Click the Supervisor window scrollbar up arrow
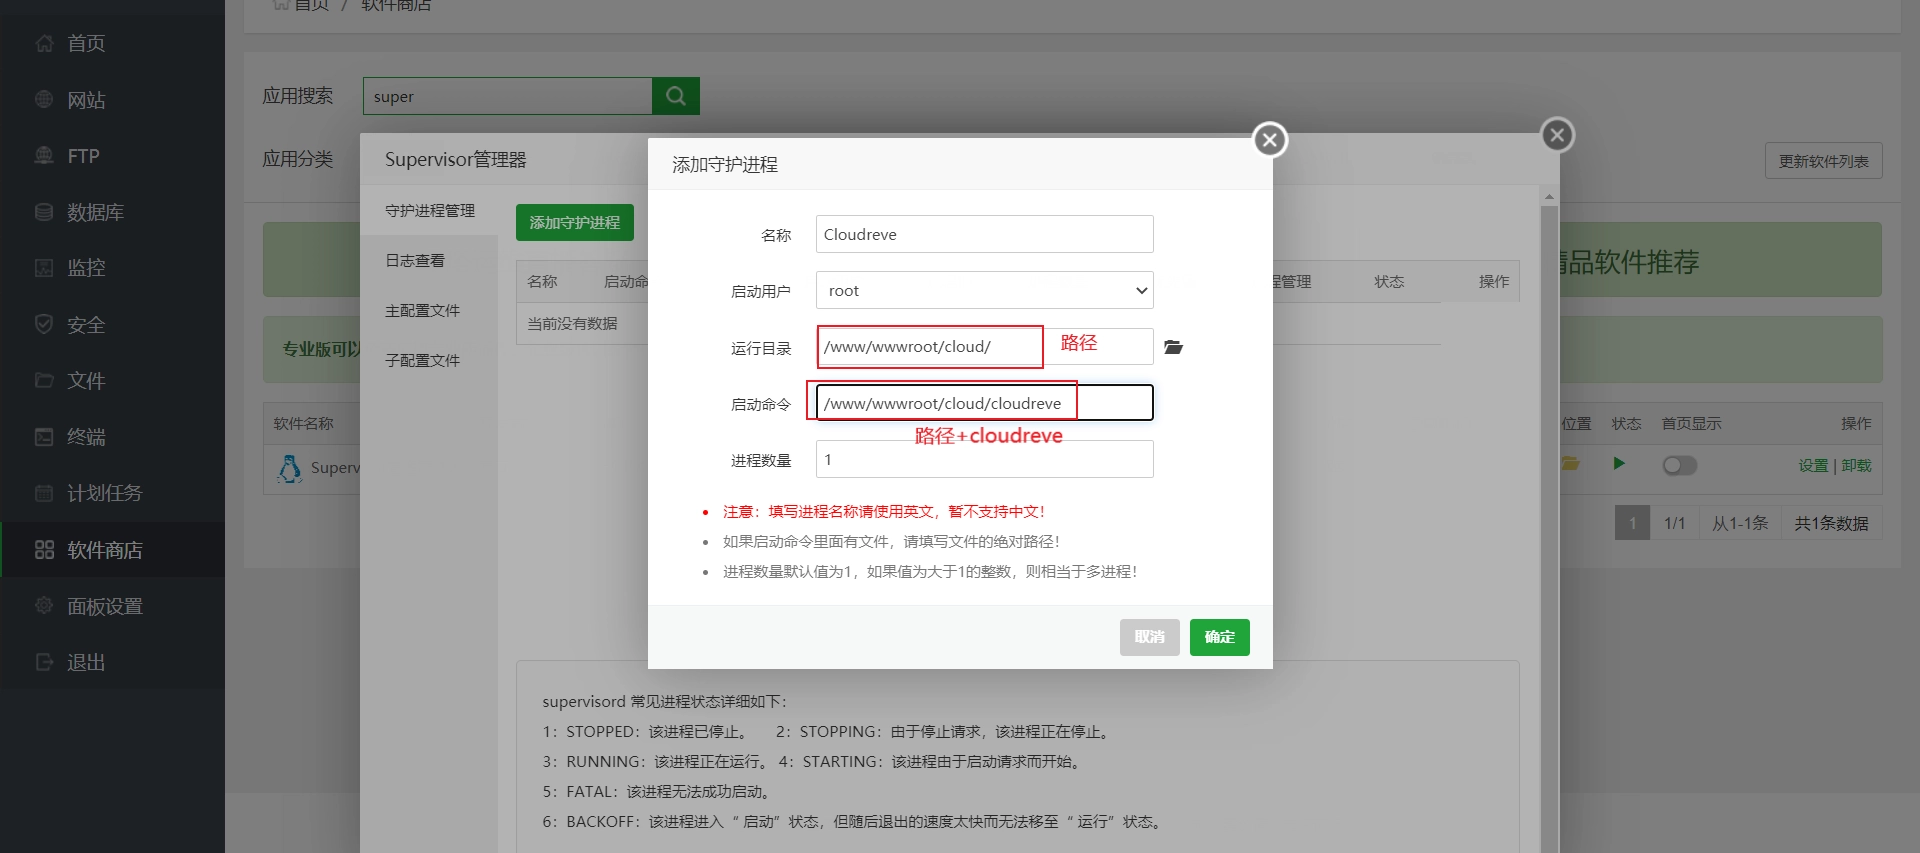Image resolution: width=1920 pixels, height=853 pixels. (1549, 197)
